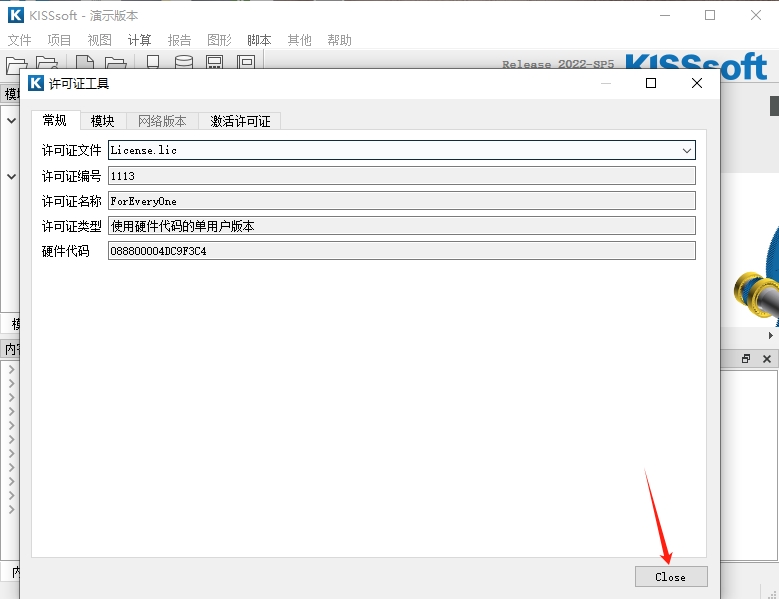Click the small right arrow beside gear image
The width and height of the screenshot is (779, 599).
[771, 335]
